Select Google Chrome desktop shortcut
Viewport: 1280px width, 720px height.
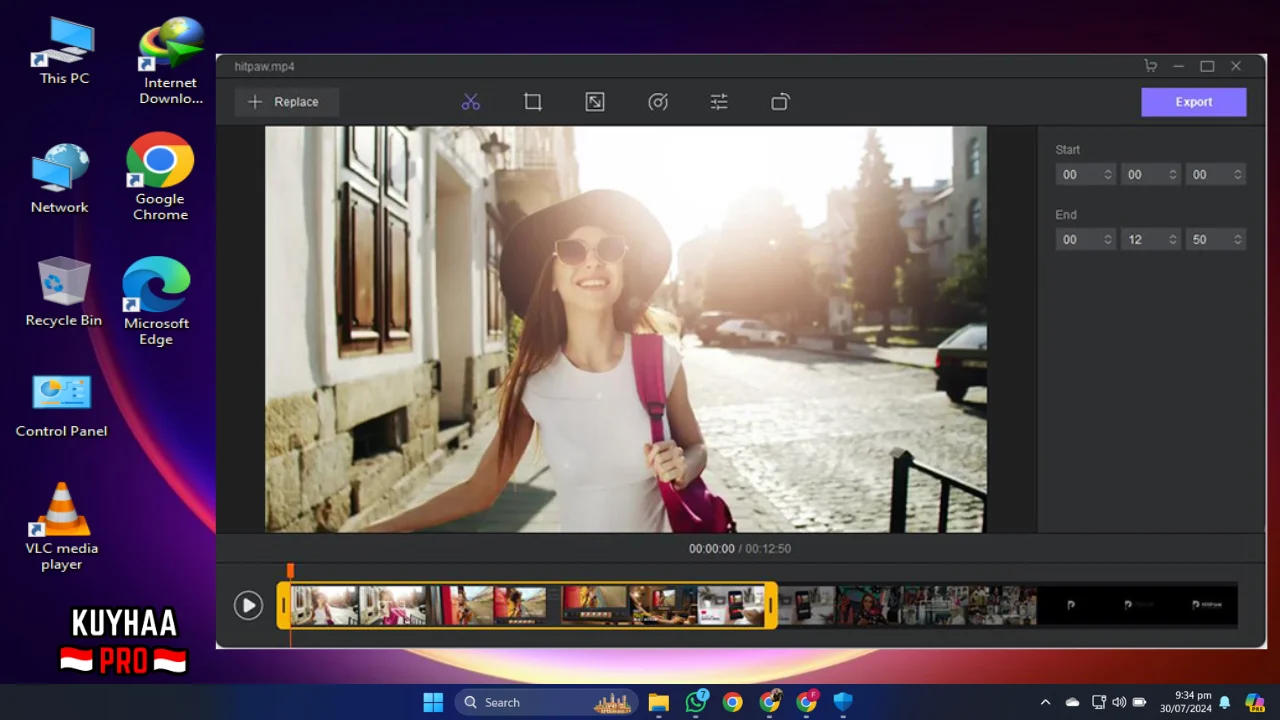(x=160, y=176)
